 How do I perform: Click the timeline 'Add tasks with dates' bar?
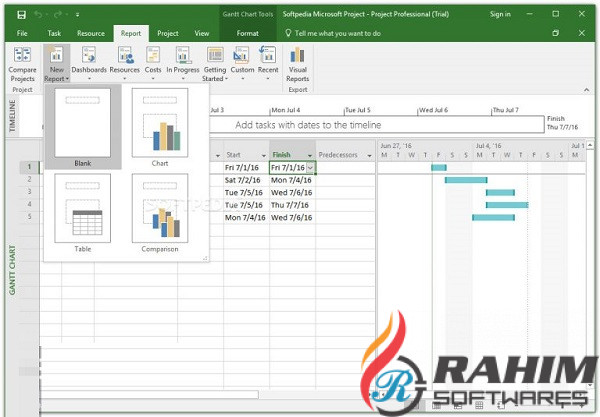pyautogui.click(x=308, y=125)
